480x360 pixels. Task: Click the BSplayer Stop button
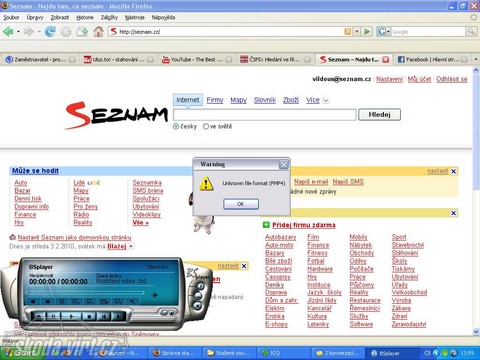pos(89,316)
